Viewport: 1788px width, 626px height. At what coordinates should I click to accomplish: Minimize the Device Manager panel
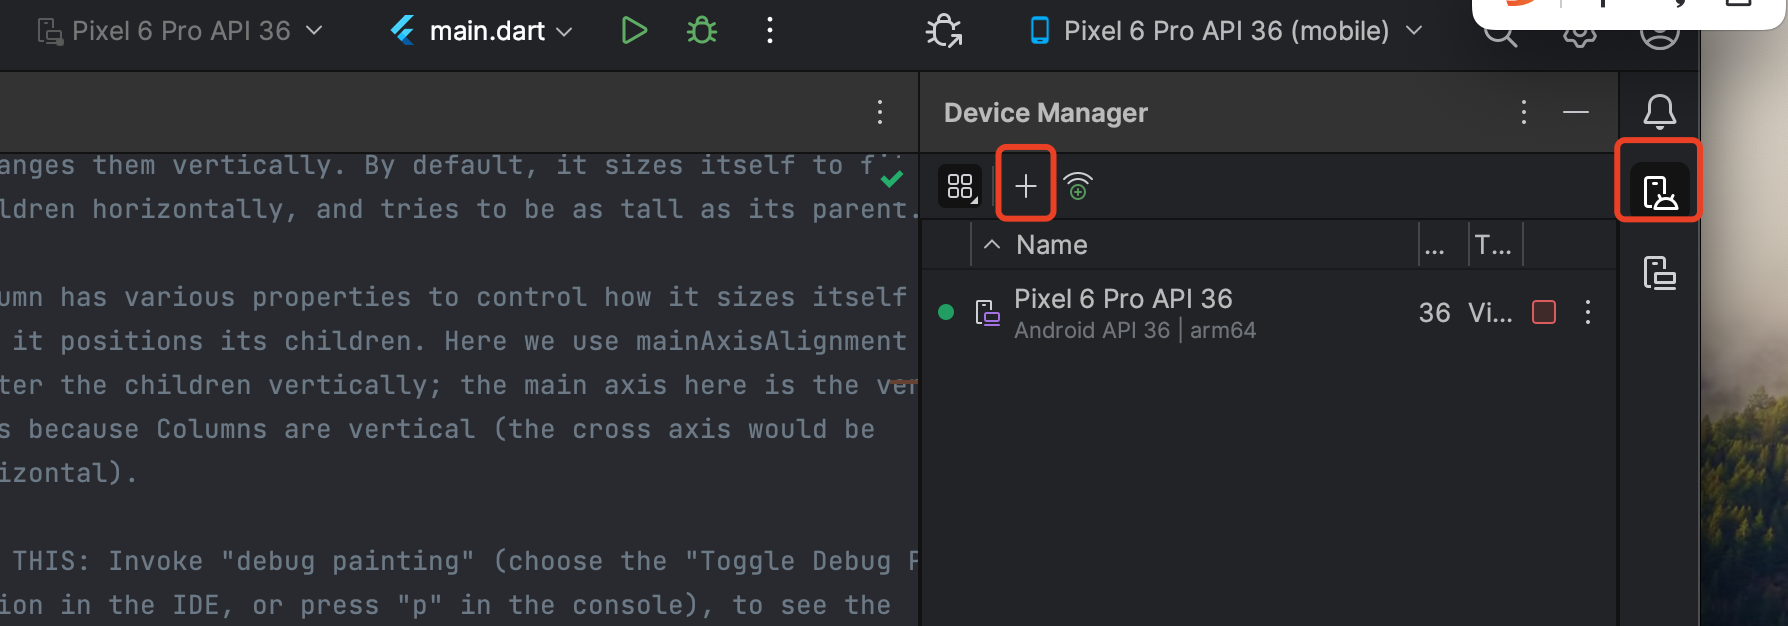tap(1576, 112)
